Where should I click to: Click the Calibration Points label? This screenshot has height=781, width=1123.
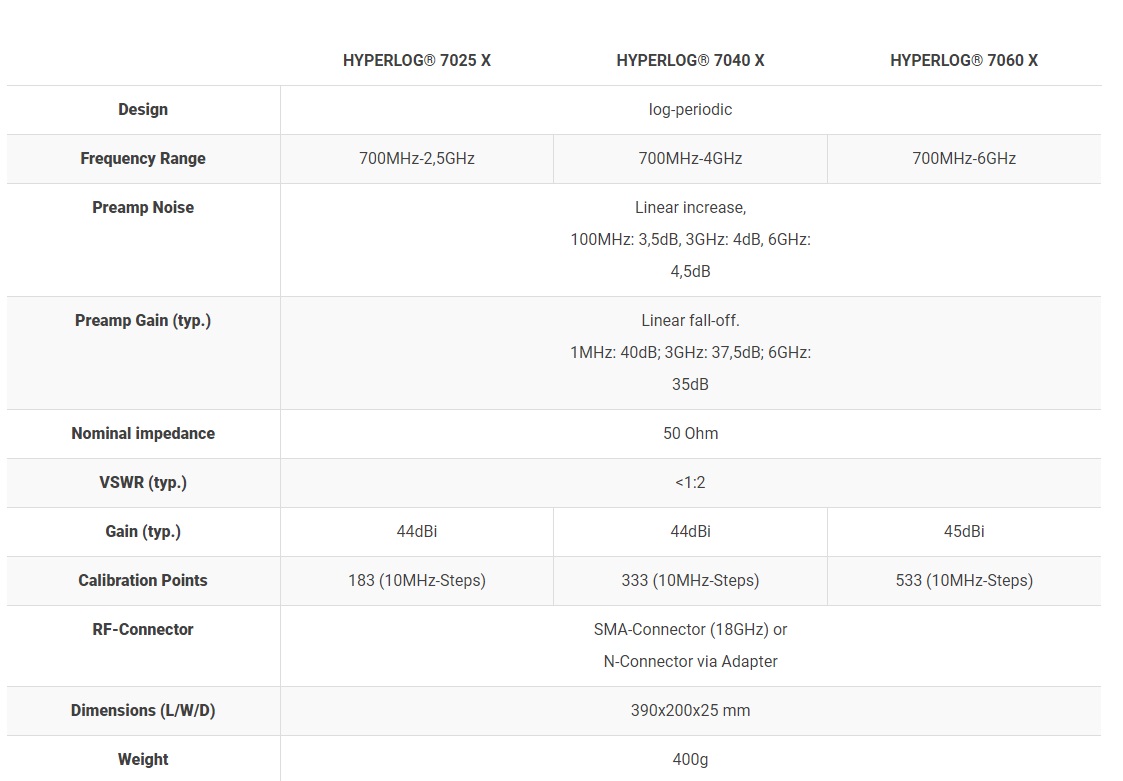pos(143,580)
